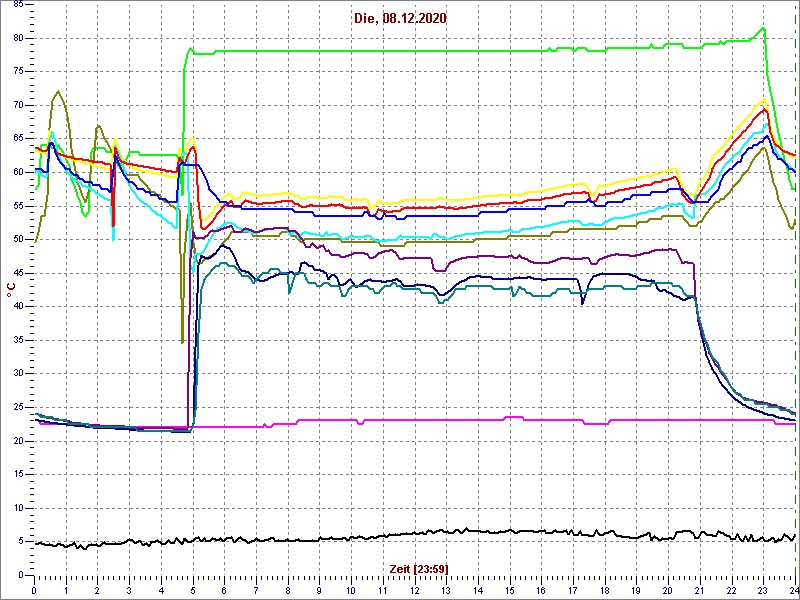Viewport: 800px width, 600px height.
Task: Click hour 16 on the time axis
Action: pos(541,589)
